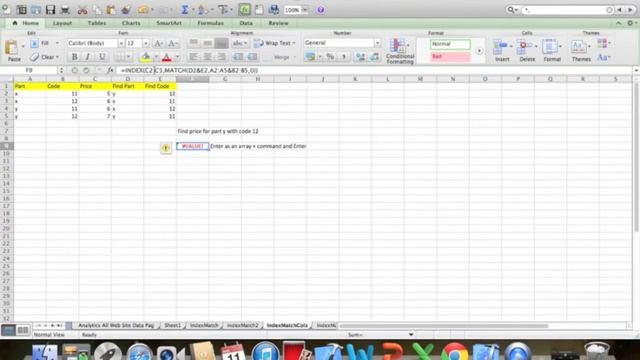The image size is (640, 360).
Task: Open the Help question mark icon
Action: (x=321, y=10)
